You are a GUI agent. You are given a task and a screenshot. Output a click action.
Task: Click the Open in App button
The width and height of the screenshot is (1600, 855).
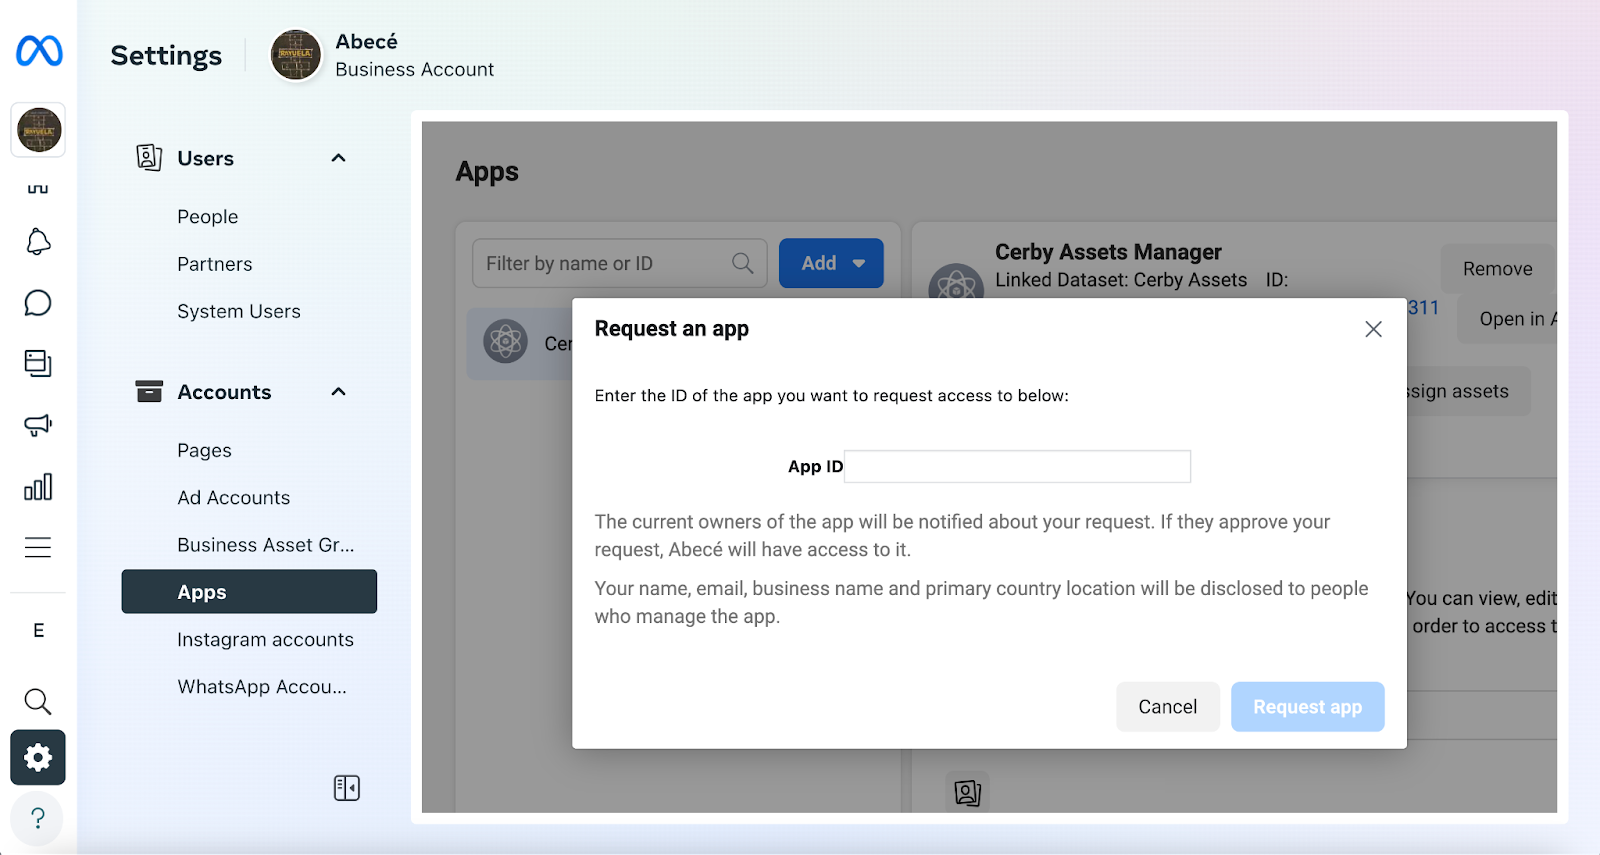(1507, 319)
